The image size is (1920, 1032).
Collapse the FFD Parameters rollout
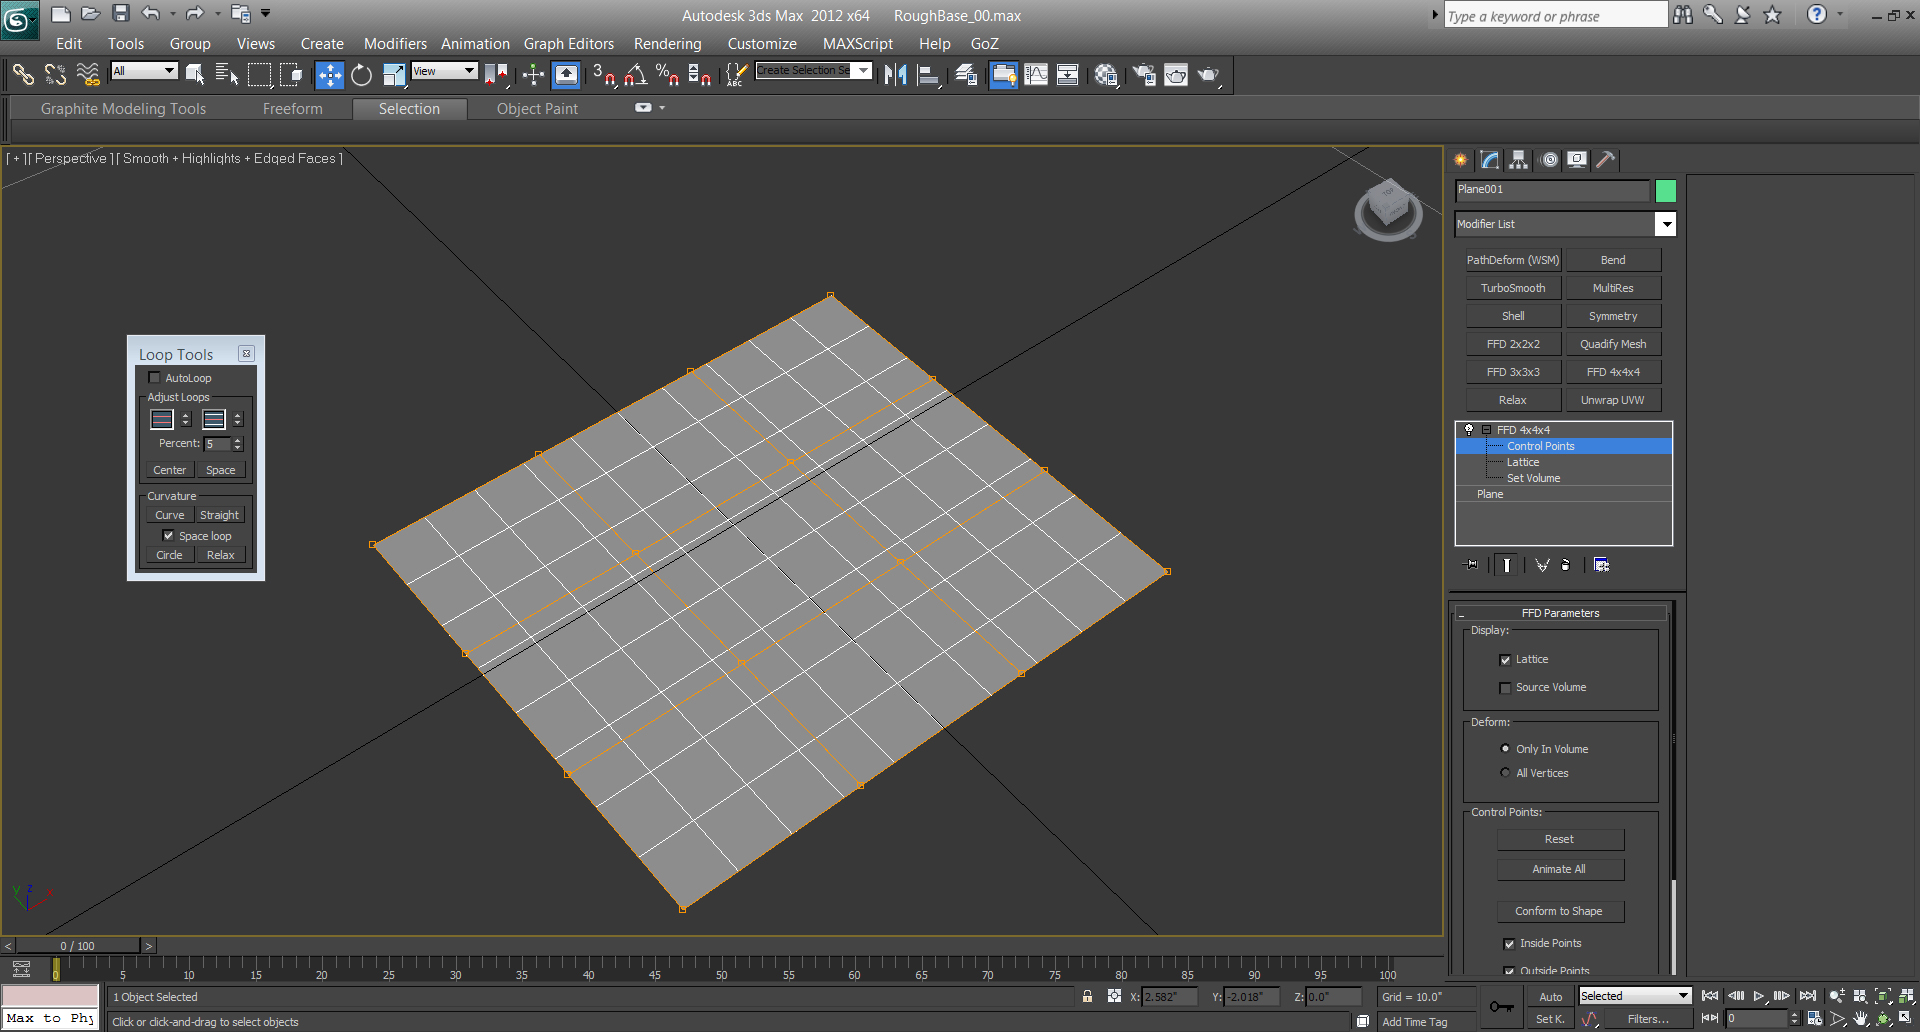pos(1560,613)
